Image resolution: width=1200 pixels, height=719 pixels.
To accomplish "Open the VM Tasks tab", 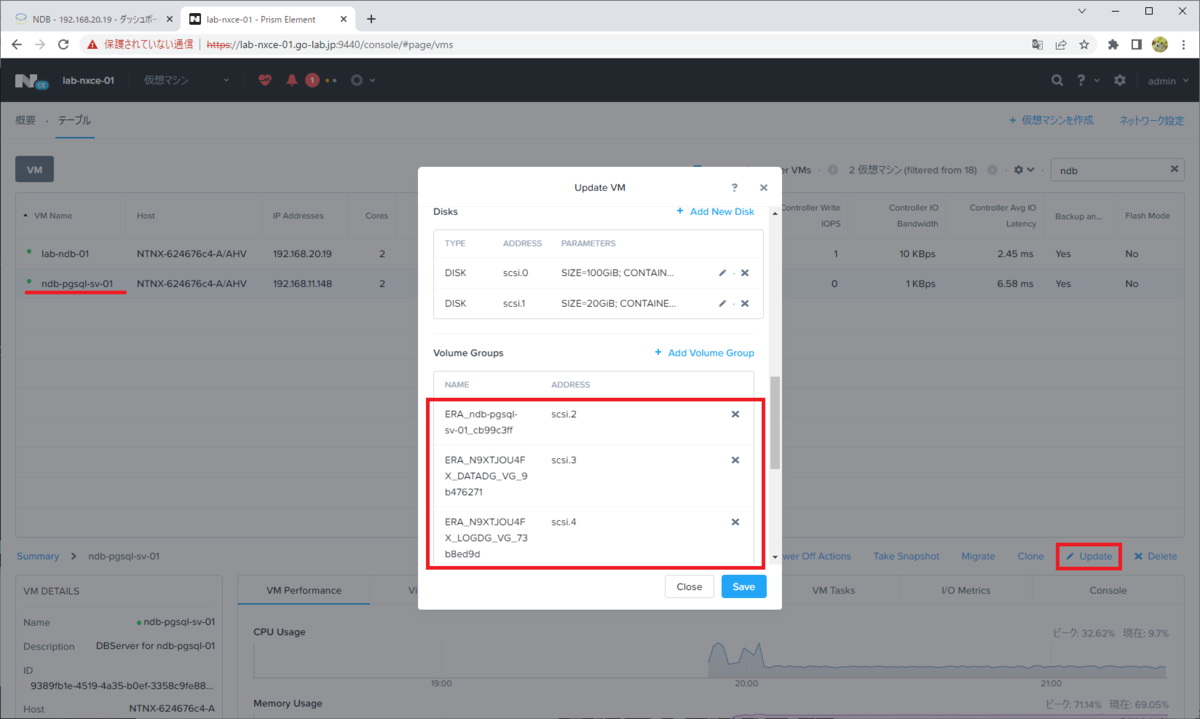I will click(833, 590).
